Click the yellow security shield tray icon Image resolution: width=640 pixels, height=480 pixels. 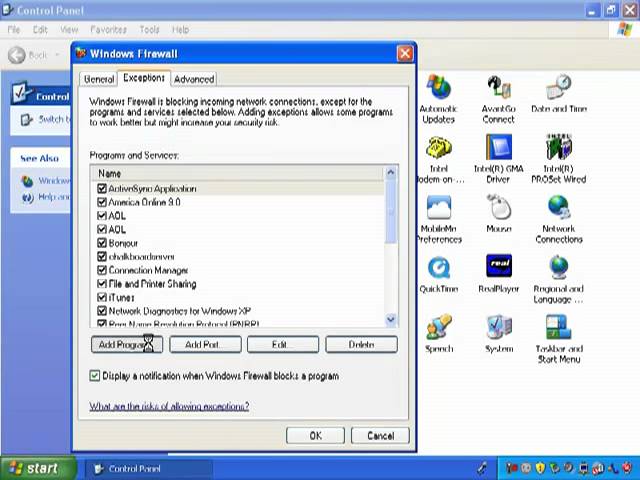coord(540,467)
